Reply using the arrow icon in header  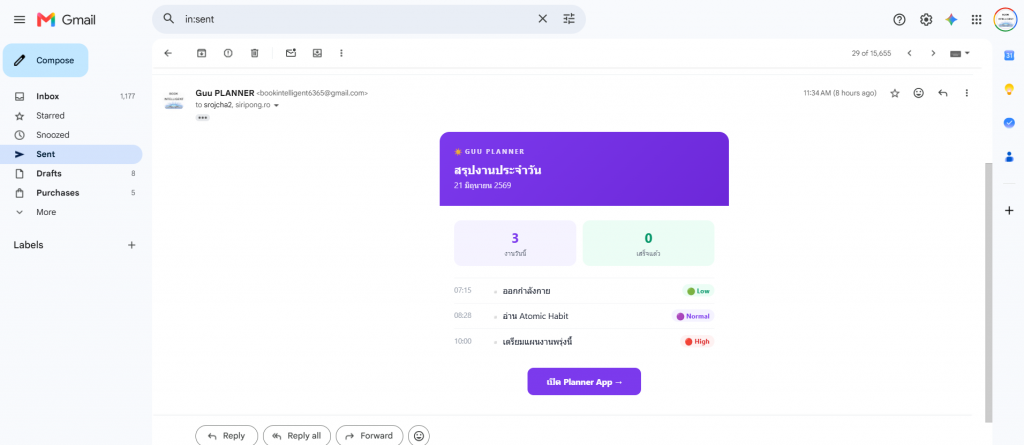point(942,93)
